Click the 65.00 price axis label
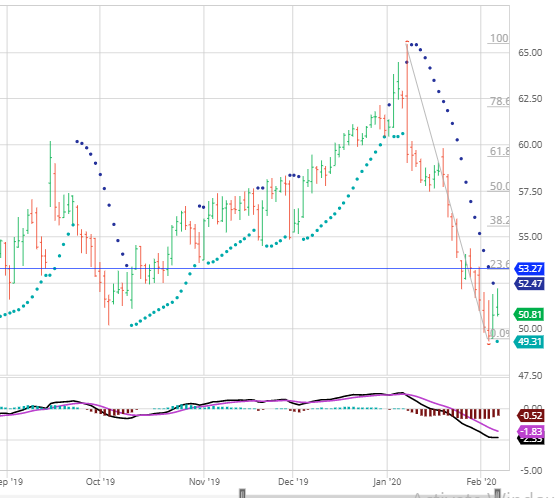 tap(530, 53)
